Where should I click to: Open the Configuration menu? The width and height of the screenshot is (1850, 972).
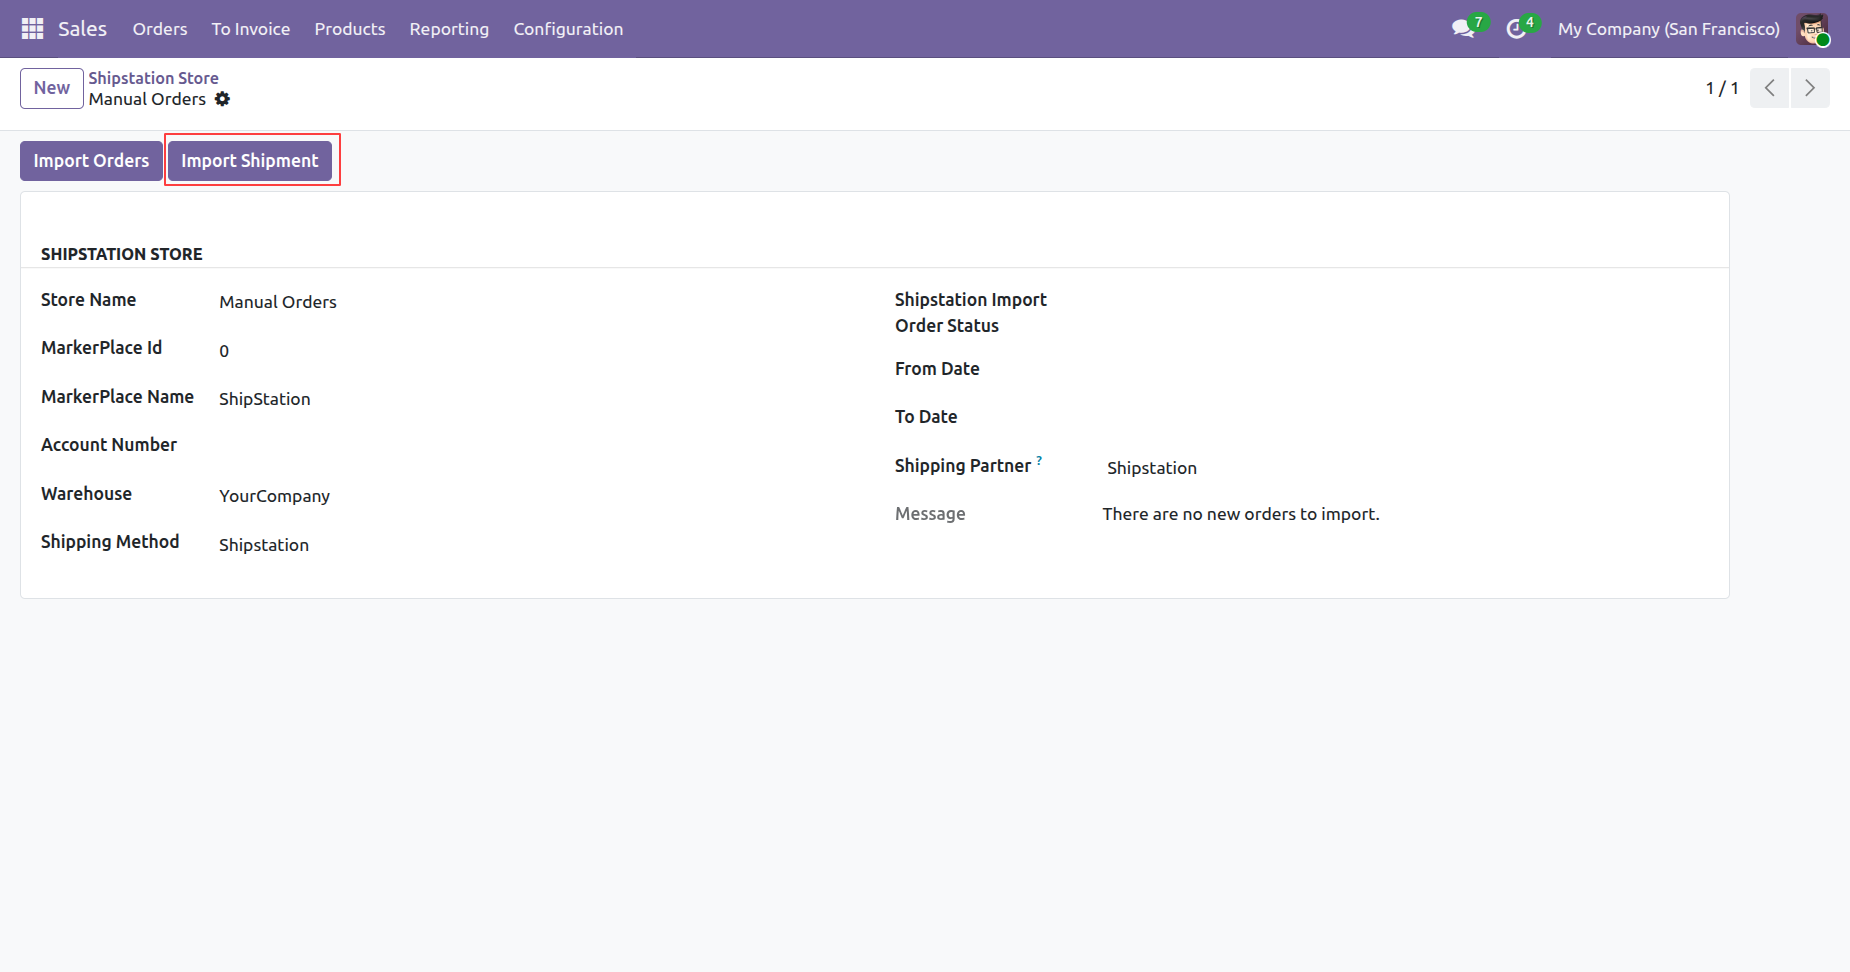pyautogui.click(x=568, y=29)
